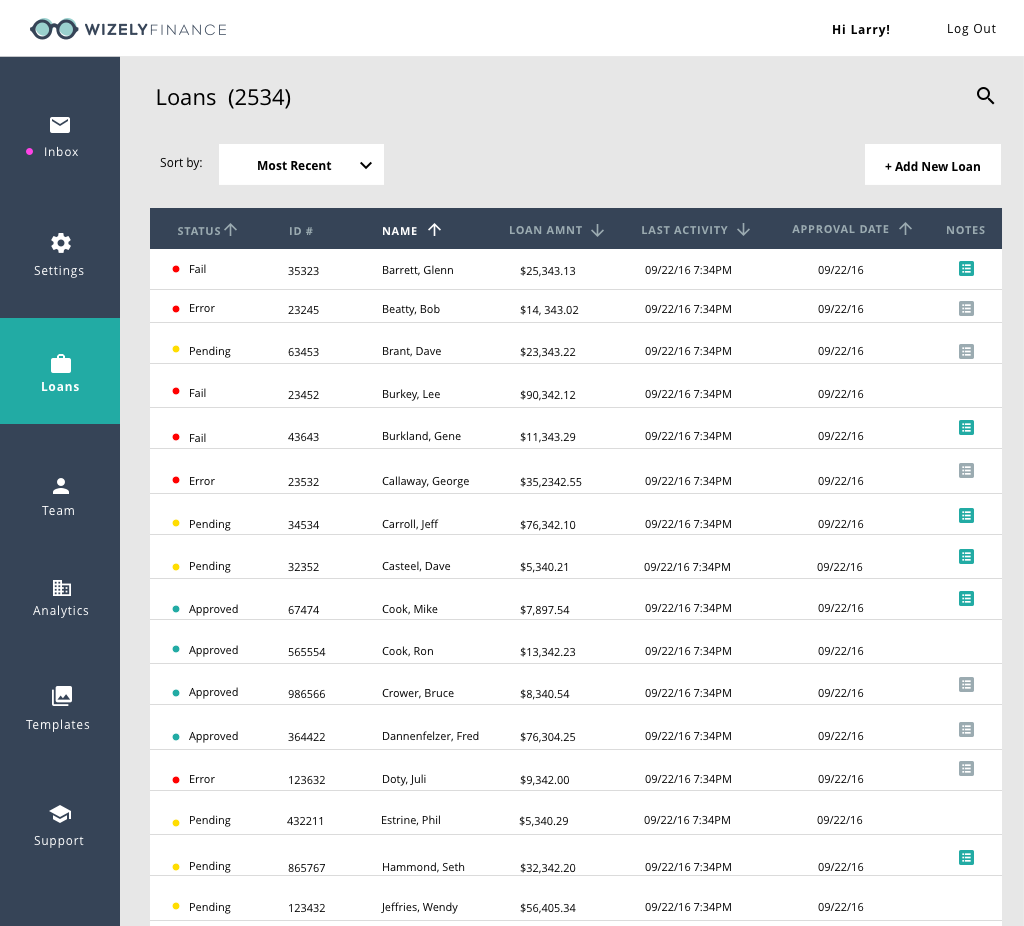Screen dimensions: 1024x926
Task: Open Settings gear in sidebar
Action: pyautogui.click(x=61, y=243)
